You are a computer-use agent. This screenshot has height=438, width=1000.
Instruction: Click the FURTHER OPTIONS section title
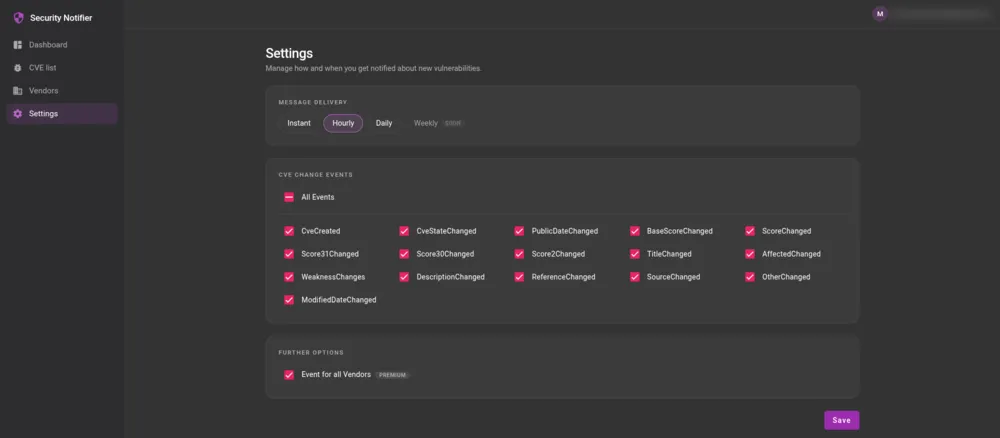pyautogui.click(x=311, y=352)
